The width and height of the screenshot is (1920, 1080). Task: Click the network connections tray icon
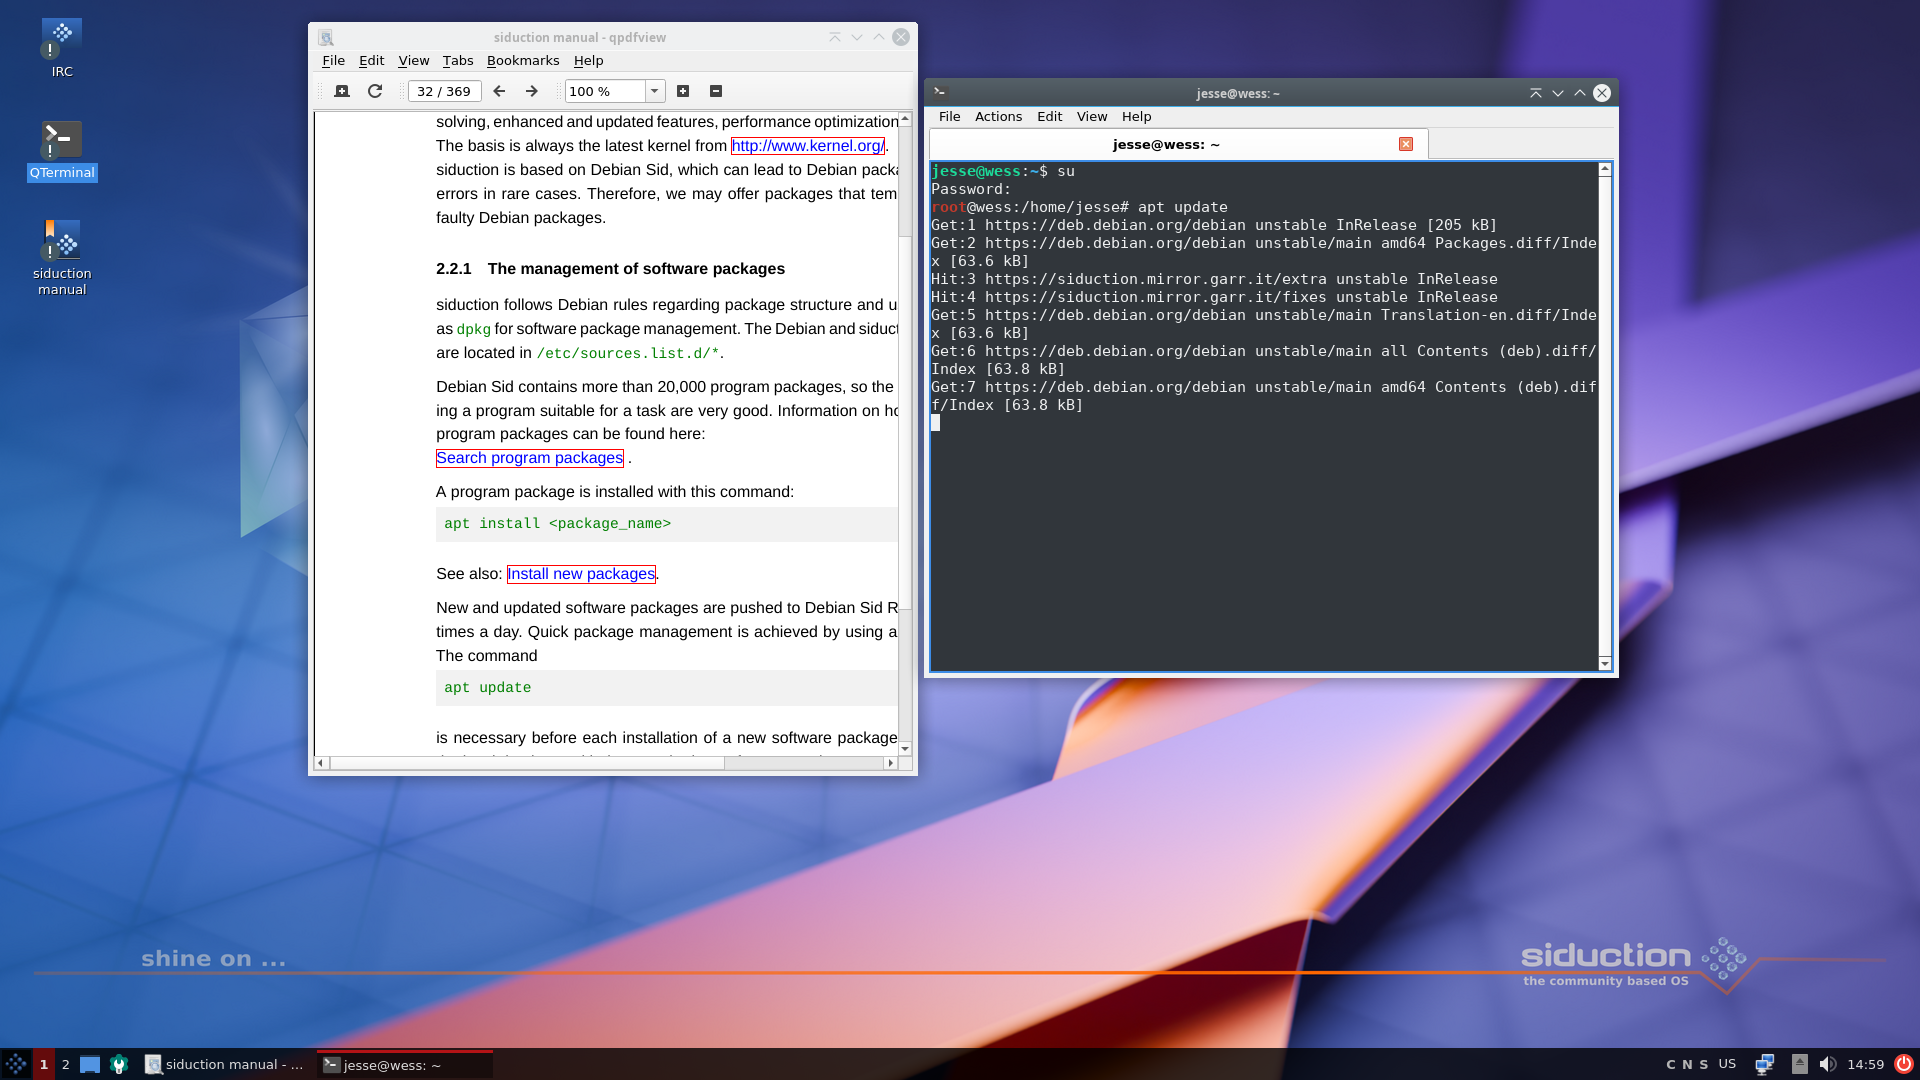click(1764, 1064)
